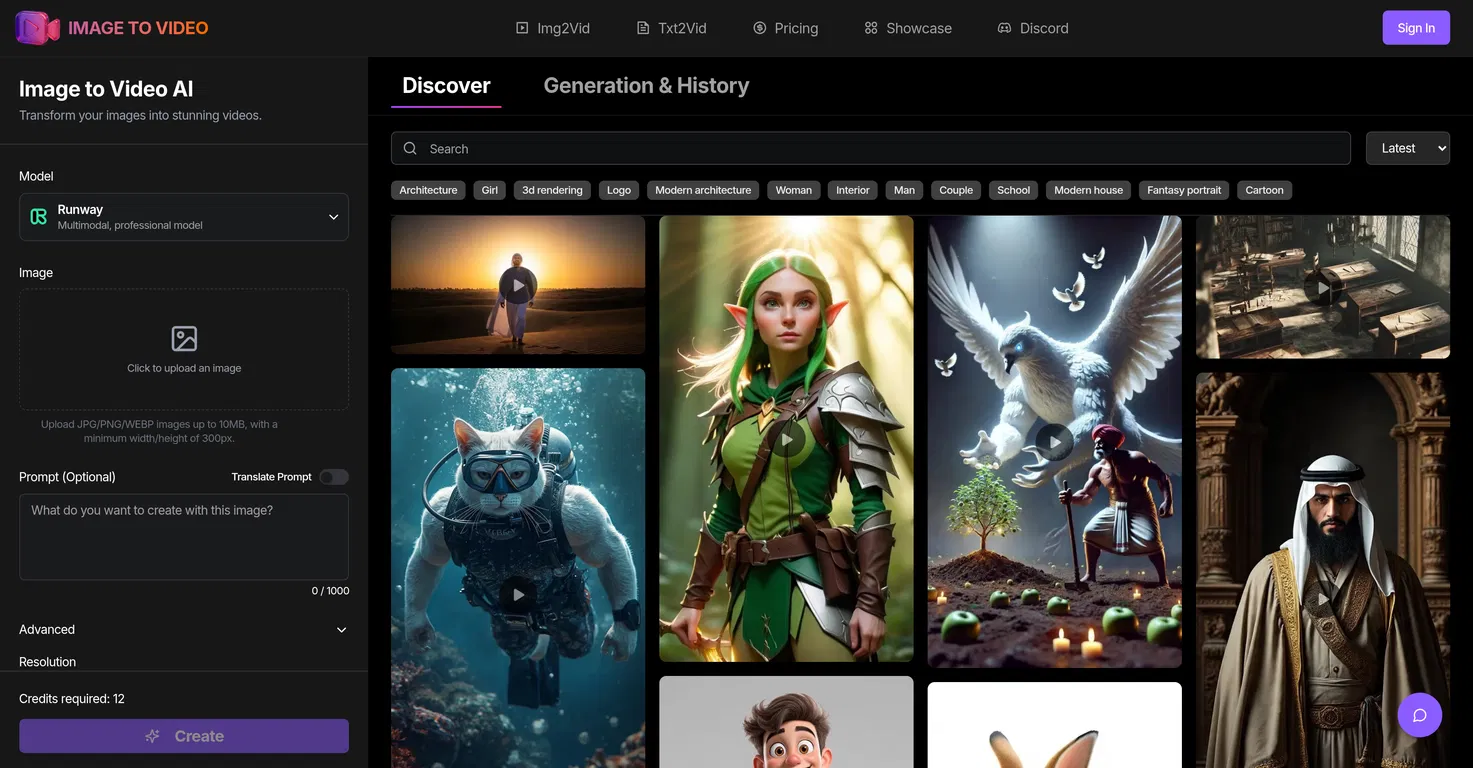Click the Runway model logo icon
Screen dimensions: 1473x768
(x=39, y=217)
